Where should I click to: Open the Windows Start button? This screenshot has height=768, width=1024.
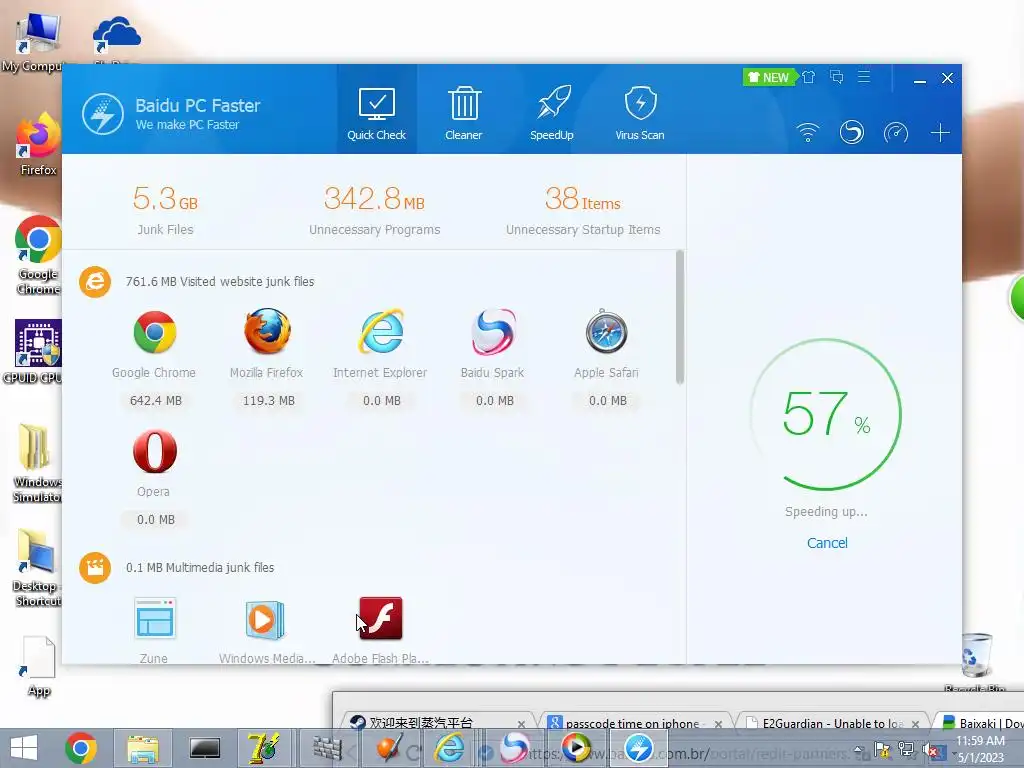point(24,748)
